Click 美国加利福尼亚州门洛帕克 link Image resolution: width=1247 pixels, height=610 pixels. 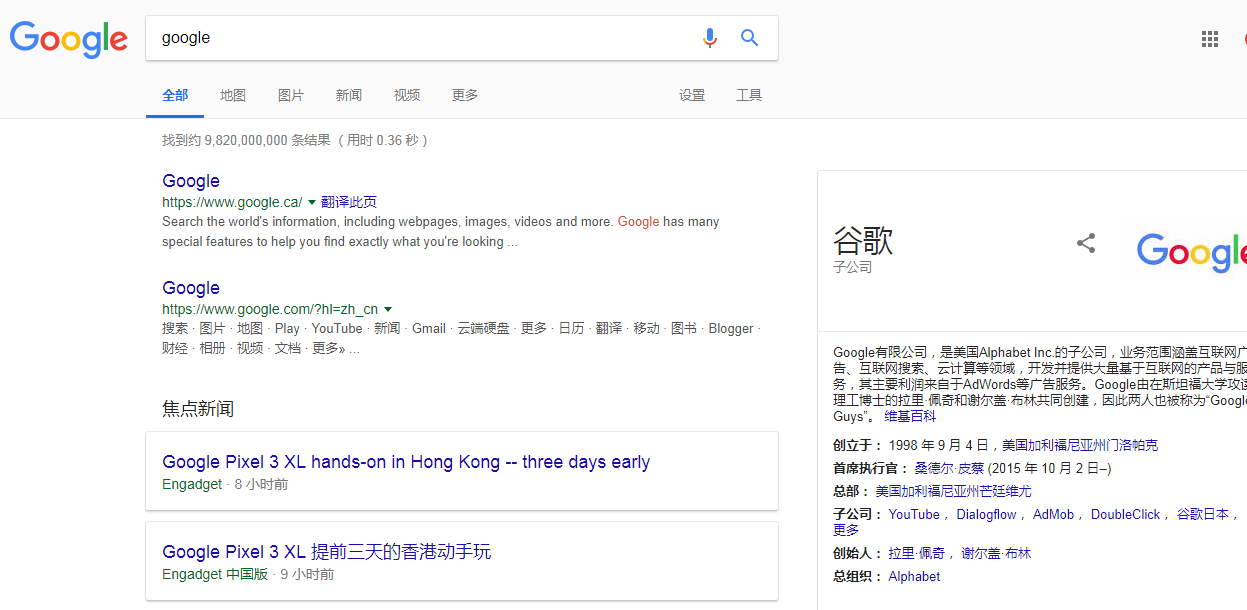1080,445
